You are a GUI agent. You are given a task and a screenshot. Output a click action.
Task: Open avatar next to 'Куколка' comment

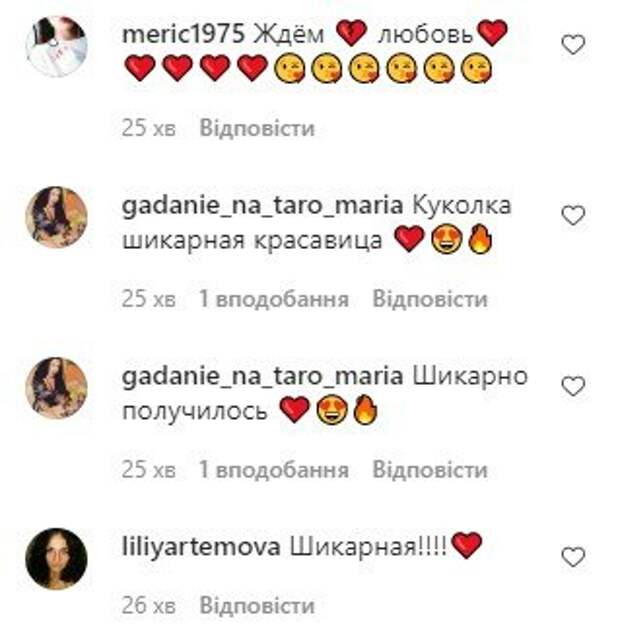coord(57,217)
